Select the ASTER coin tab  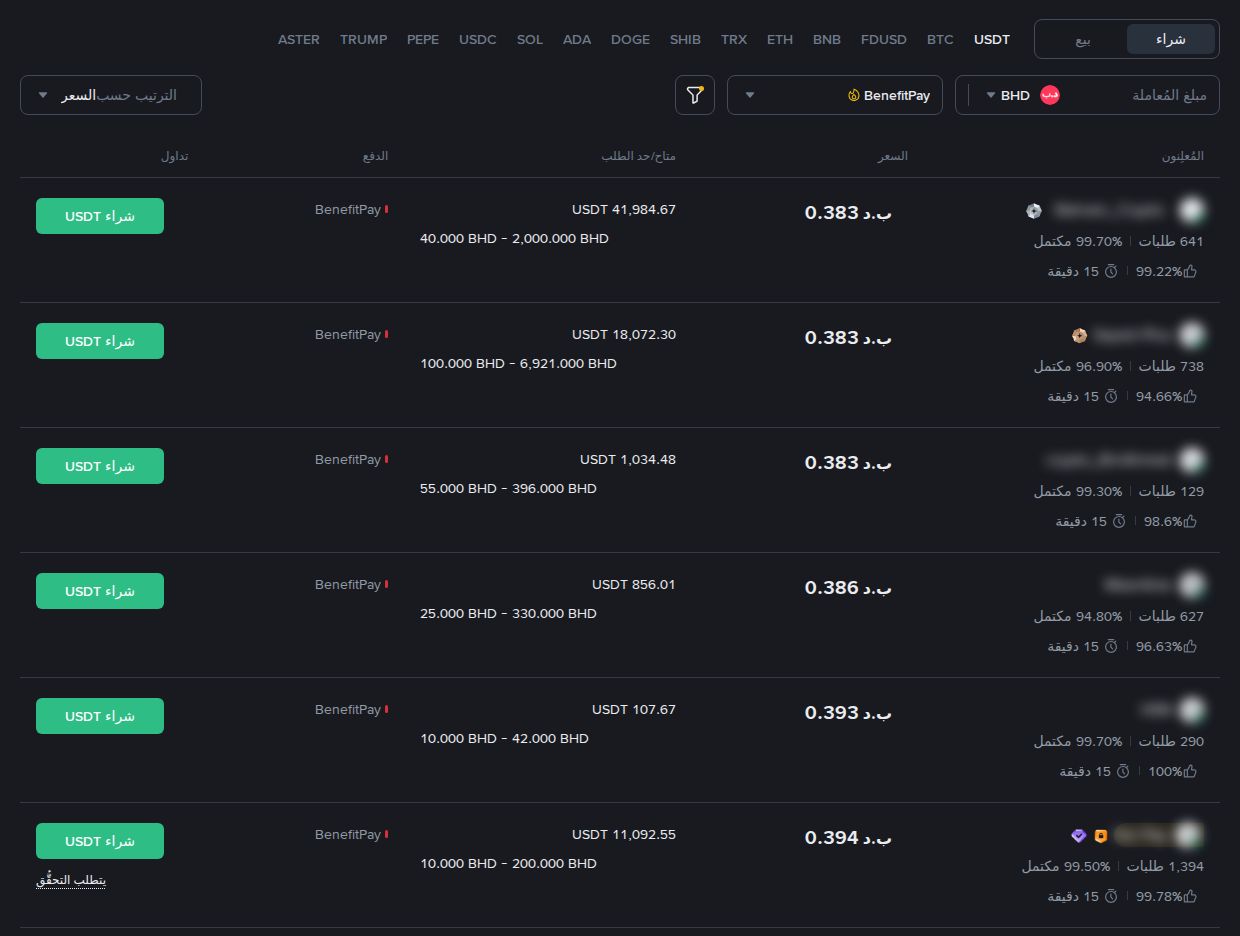point(299,39)
